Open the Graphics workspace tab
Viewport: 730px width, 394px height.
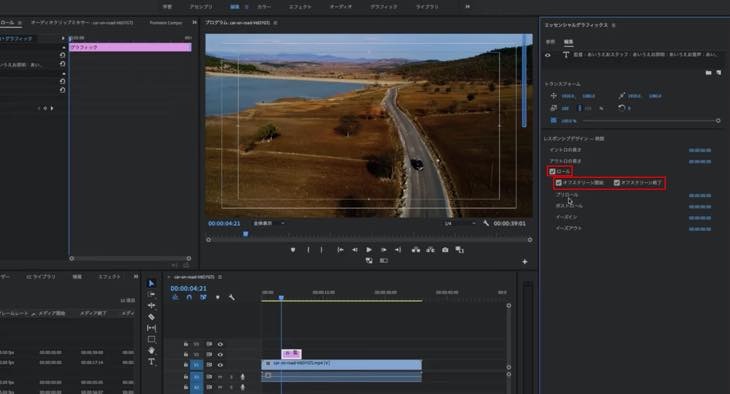tap(384, 7)
